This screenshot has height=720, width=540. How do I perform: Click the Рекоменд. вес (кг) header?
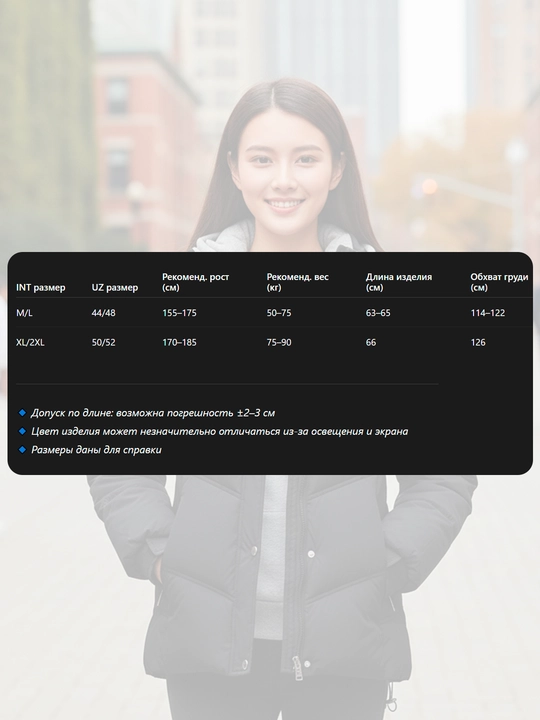[298, 282]
